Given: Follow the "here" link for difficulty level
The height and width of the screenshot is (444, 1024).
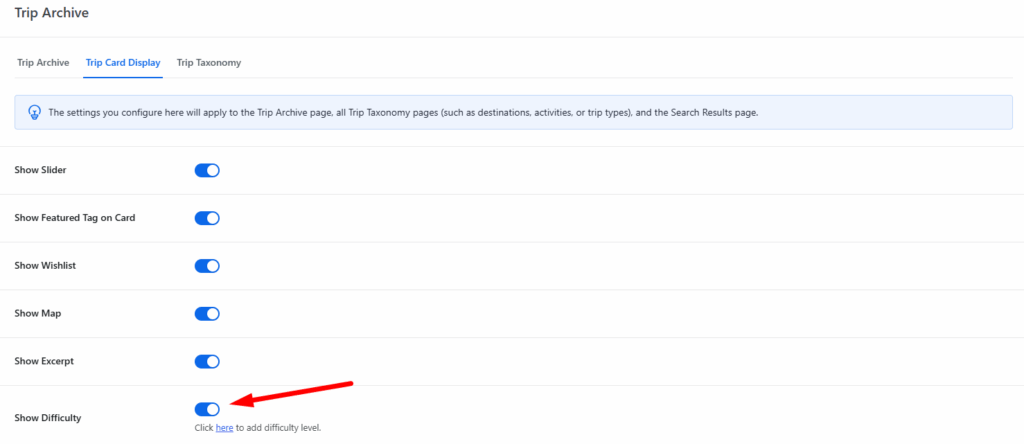Looking at the screenshot, I should [224, 428].
